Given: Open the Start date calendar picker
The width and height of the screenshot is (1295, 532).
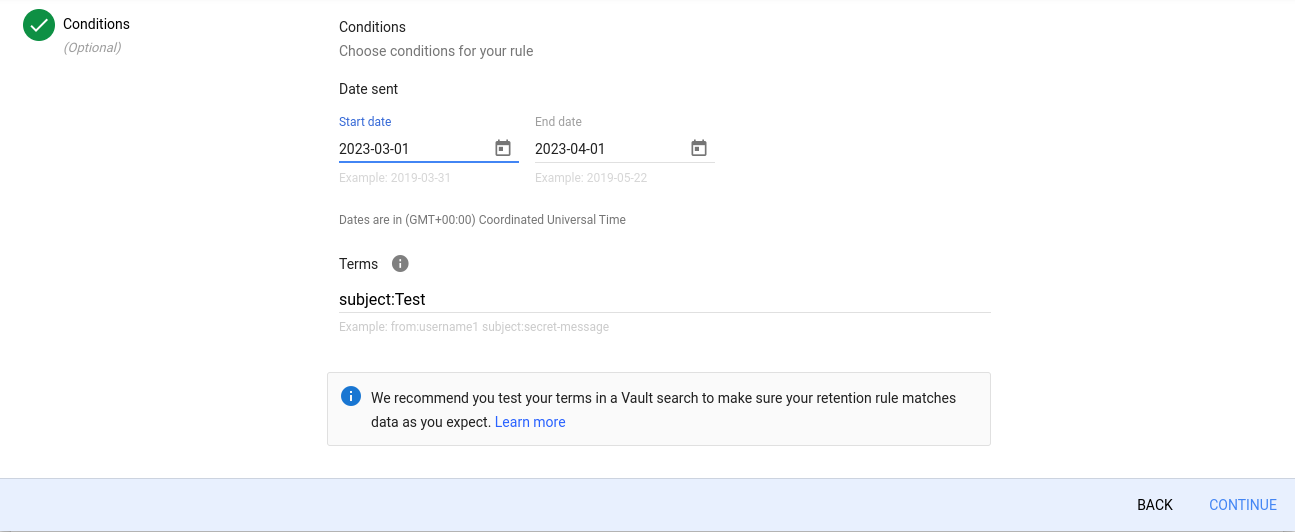Looking at the screenshot, I should 503,148.
